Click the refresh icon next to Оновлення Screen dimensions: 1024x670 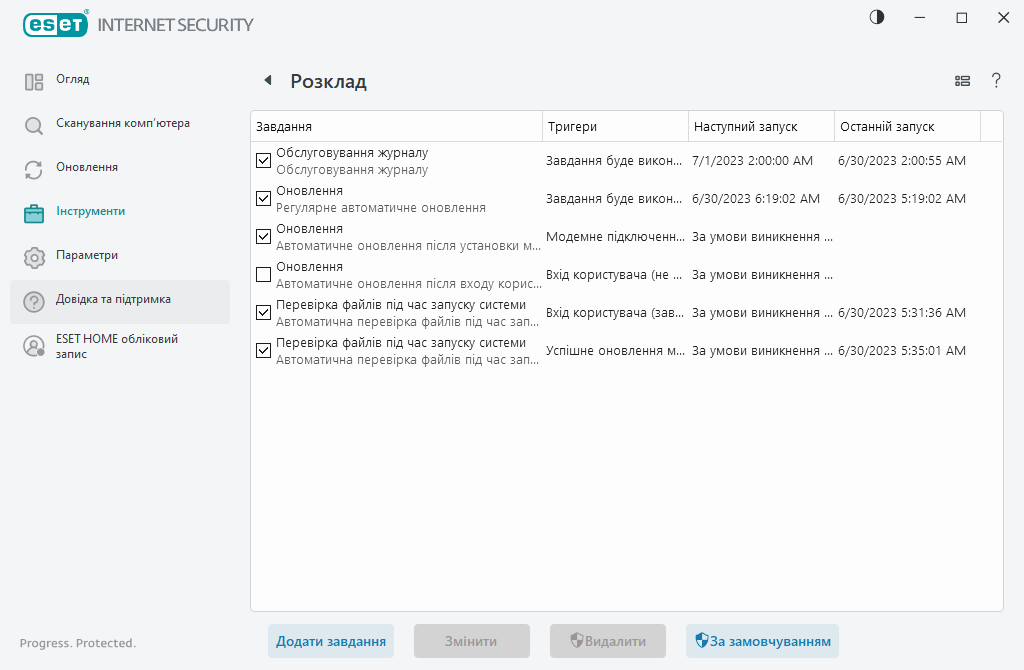34,170
